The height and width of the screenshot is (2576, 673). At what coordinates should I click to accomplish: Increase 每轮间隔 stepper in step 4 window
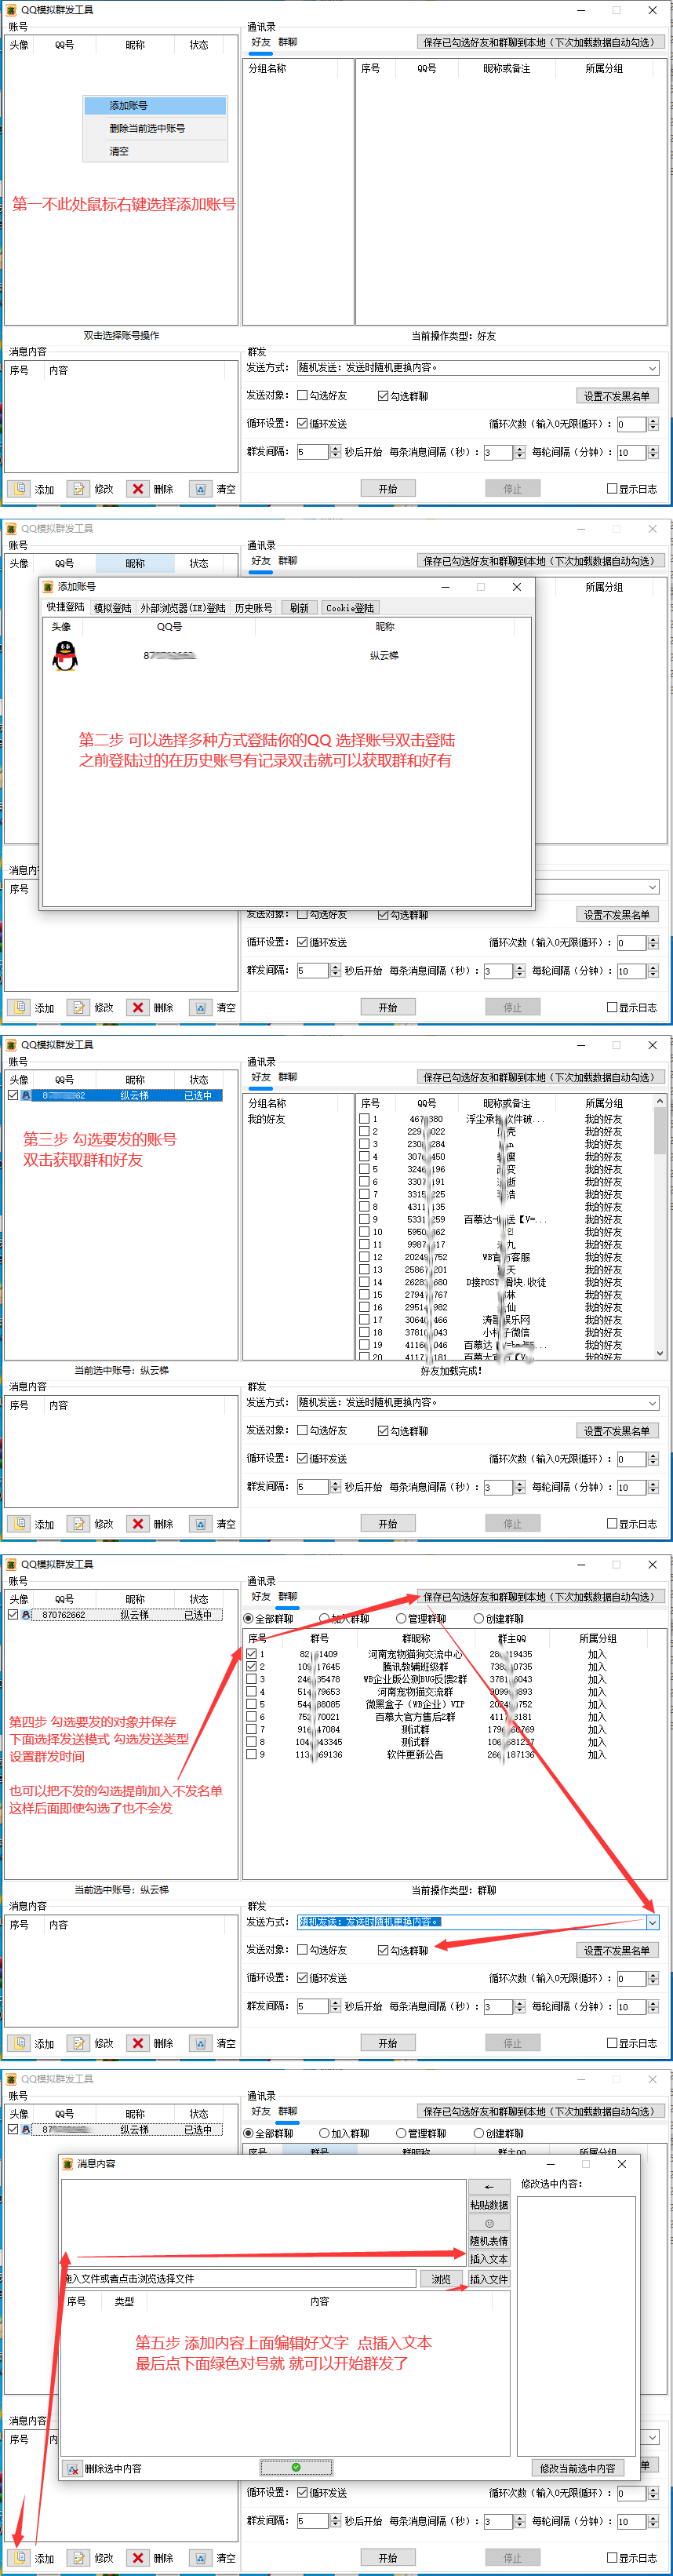click(653, 2003)
